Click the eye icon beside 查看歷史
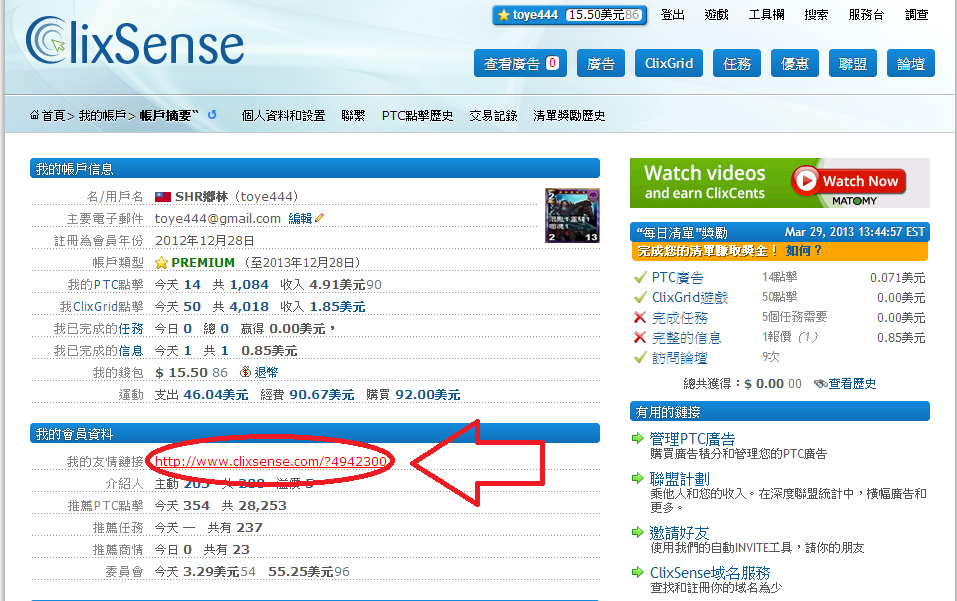This screenshot has width=957, height=601. (820, 384)
